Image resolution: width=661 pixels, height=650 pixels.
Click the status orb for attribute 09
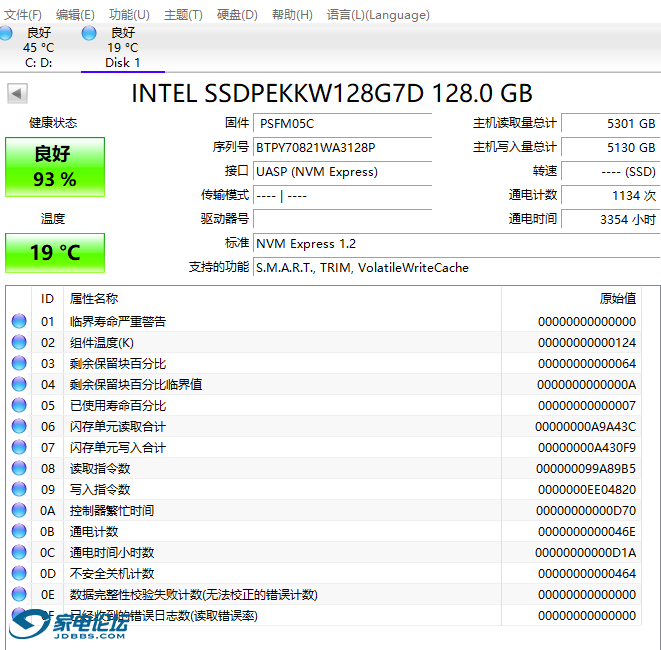point(19,489)
